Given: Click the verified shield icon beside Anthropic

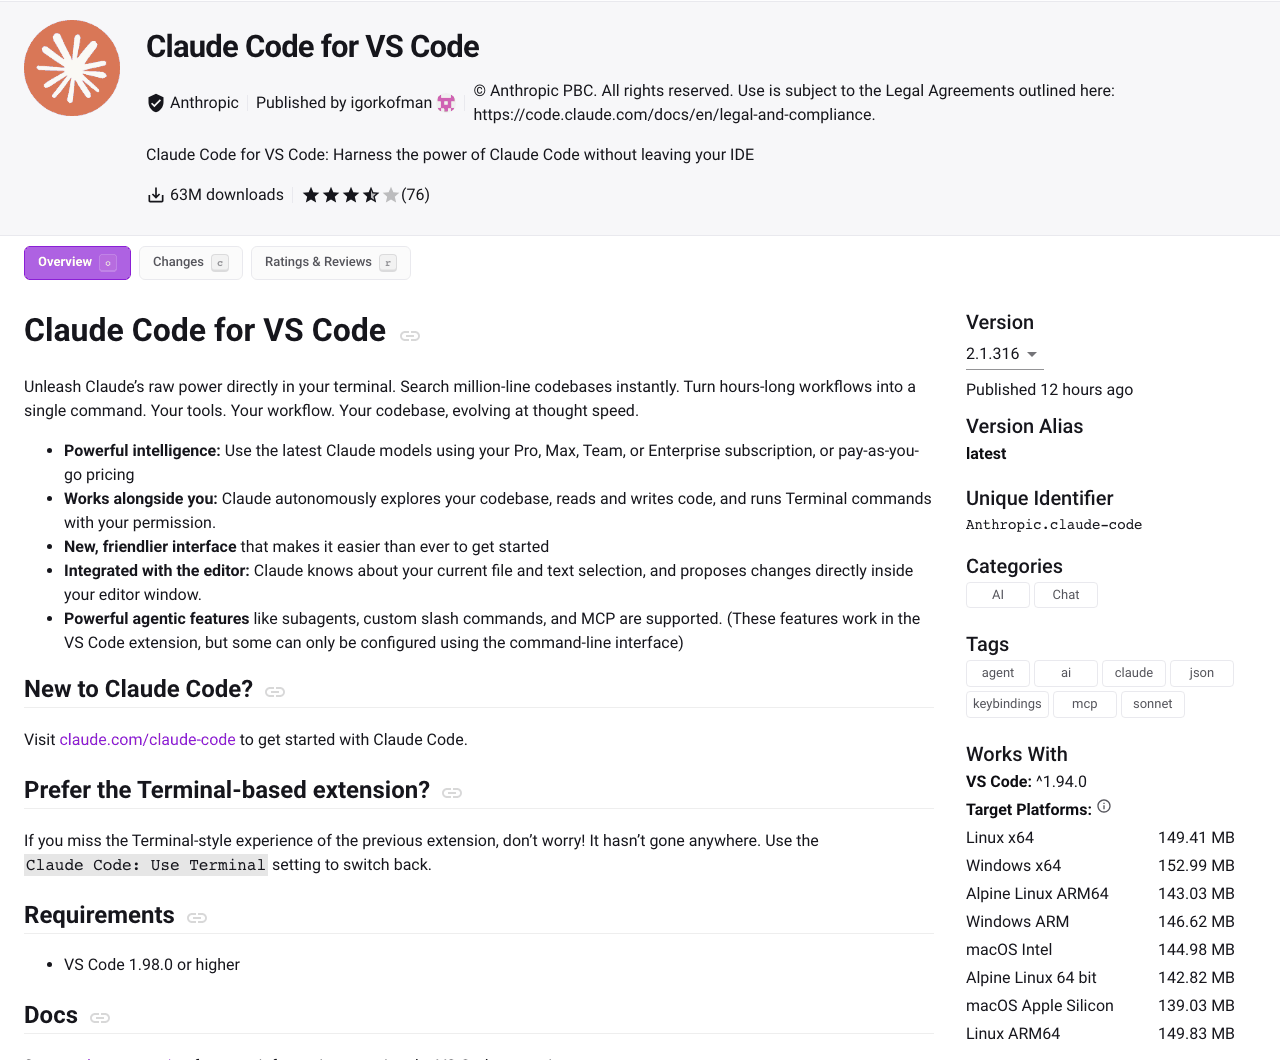Looking at the screenshot, I should coord(156,103).
